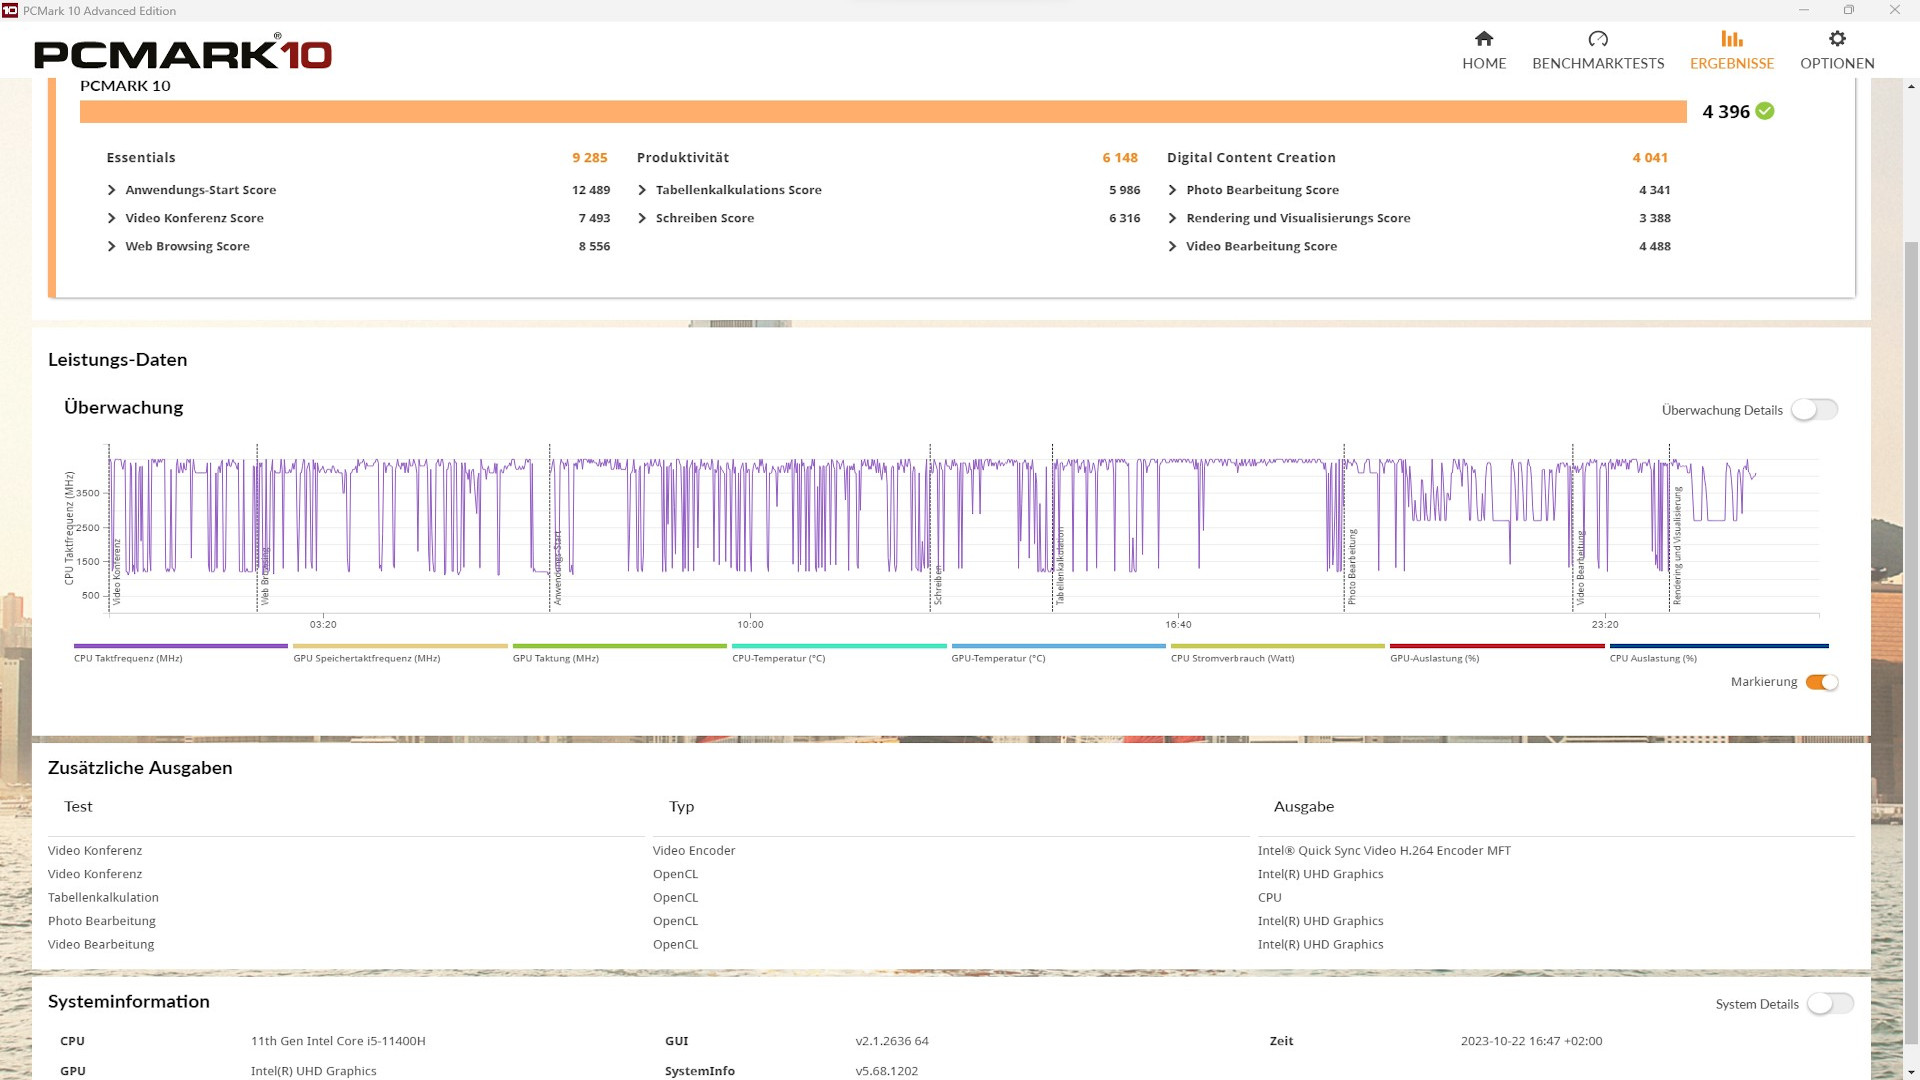Click the Home house icon
1920x1080 pixels.
click(x=1484, y=39)
